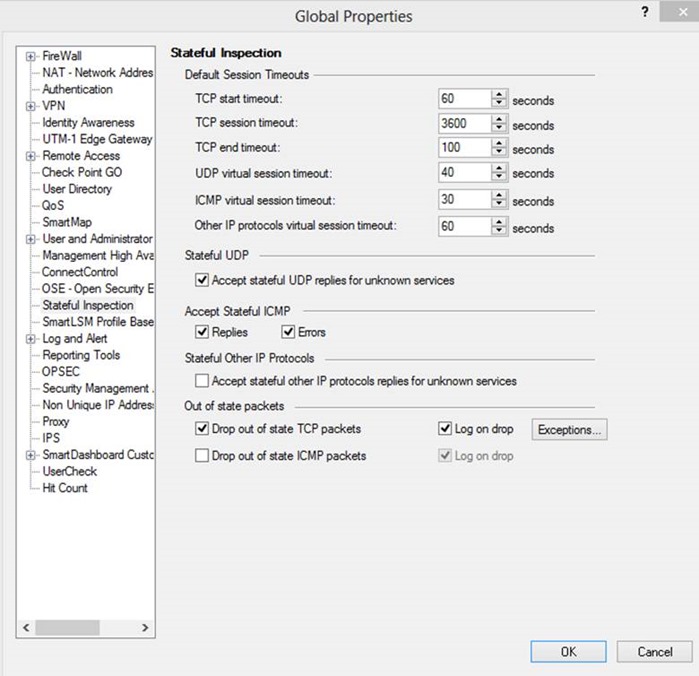Decrease UDP virtual session timeout value
This screenshot has width=699, height=676.
point(499,177)
